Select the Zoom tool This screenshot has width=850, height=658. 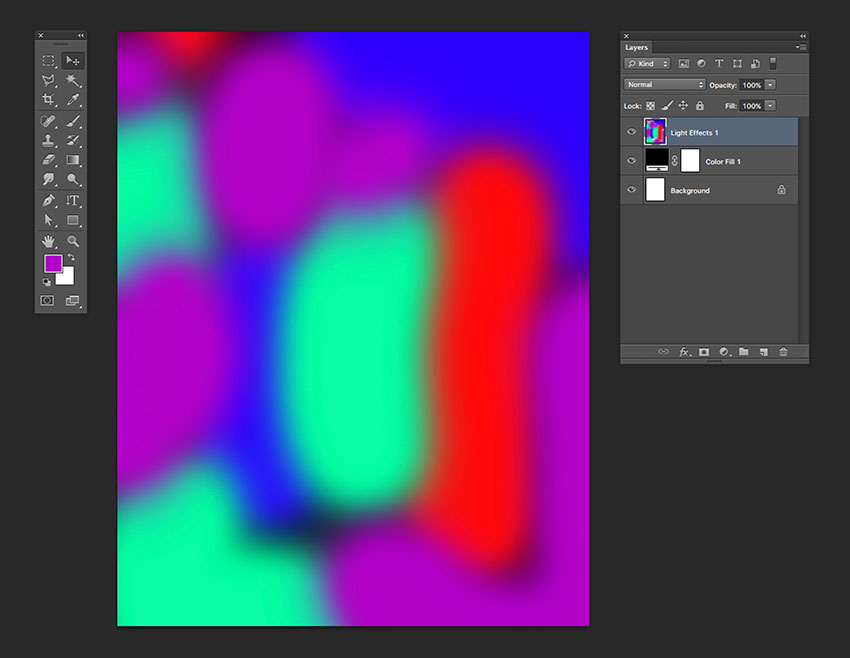click(73, 241)
